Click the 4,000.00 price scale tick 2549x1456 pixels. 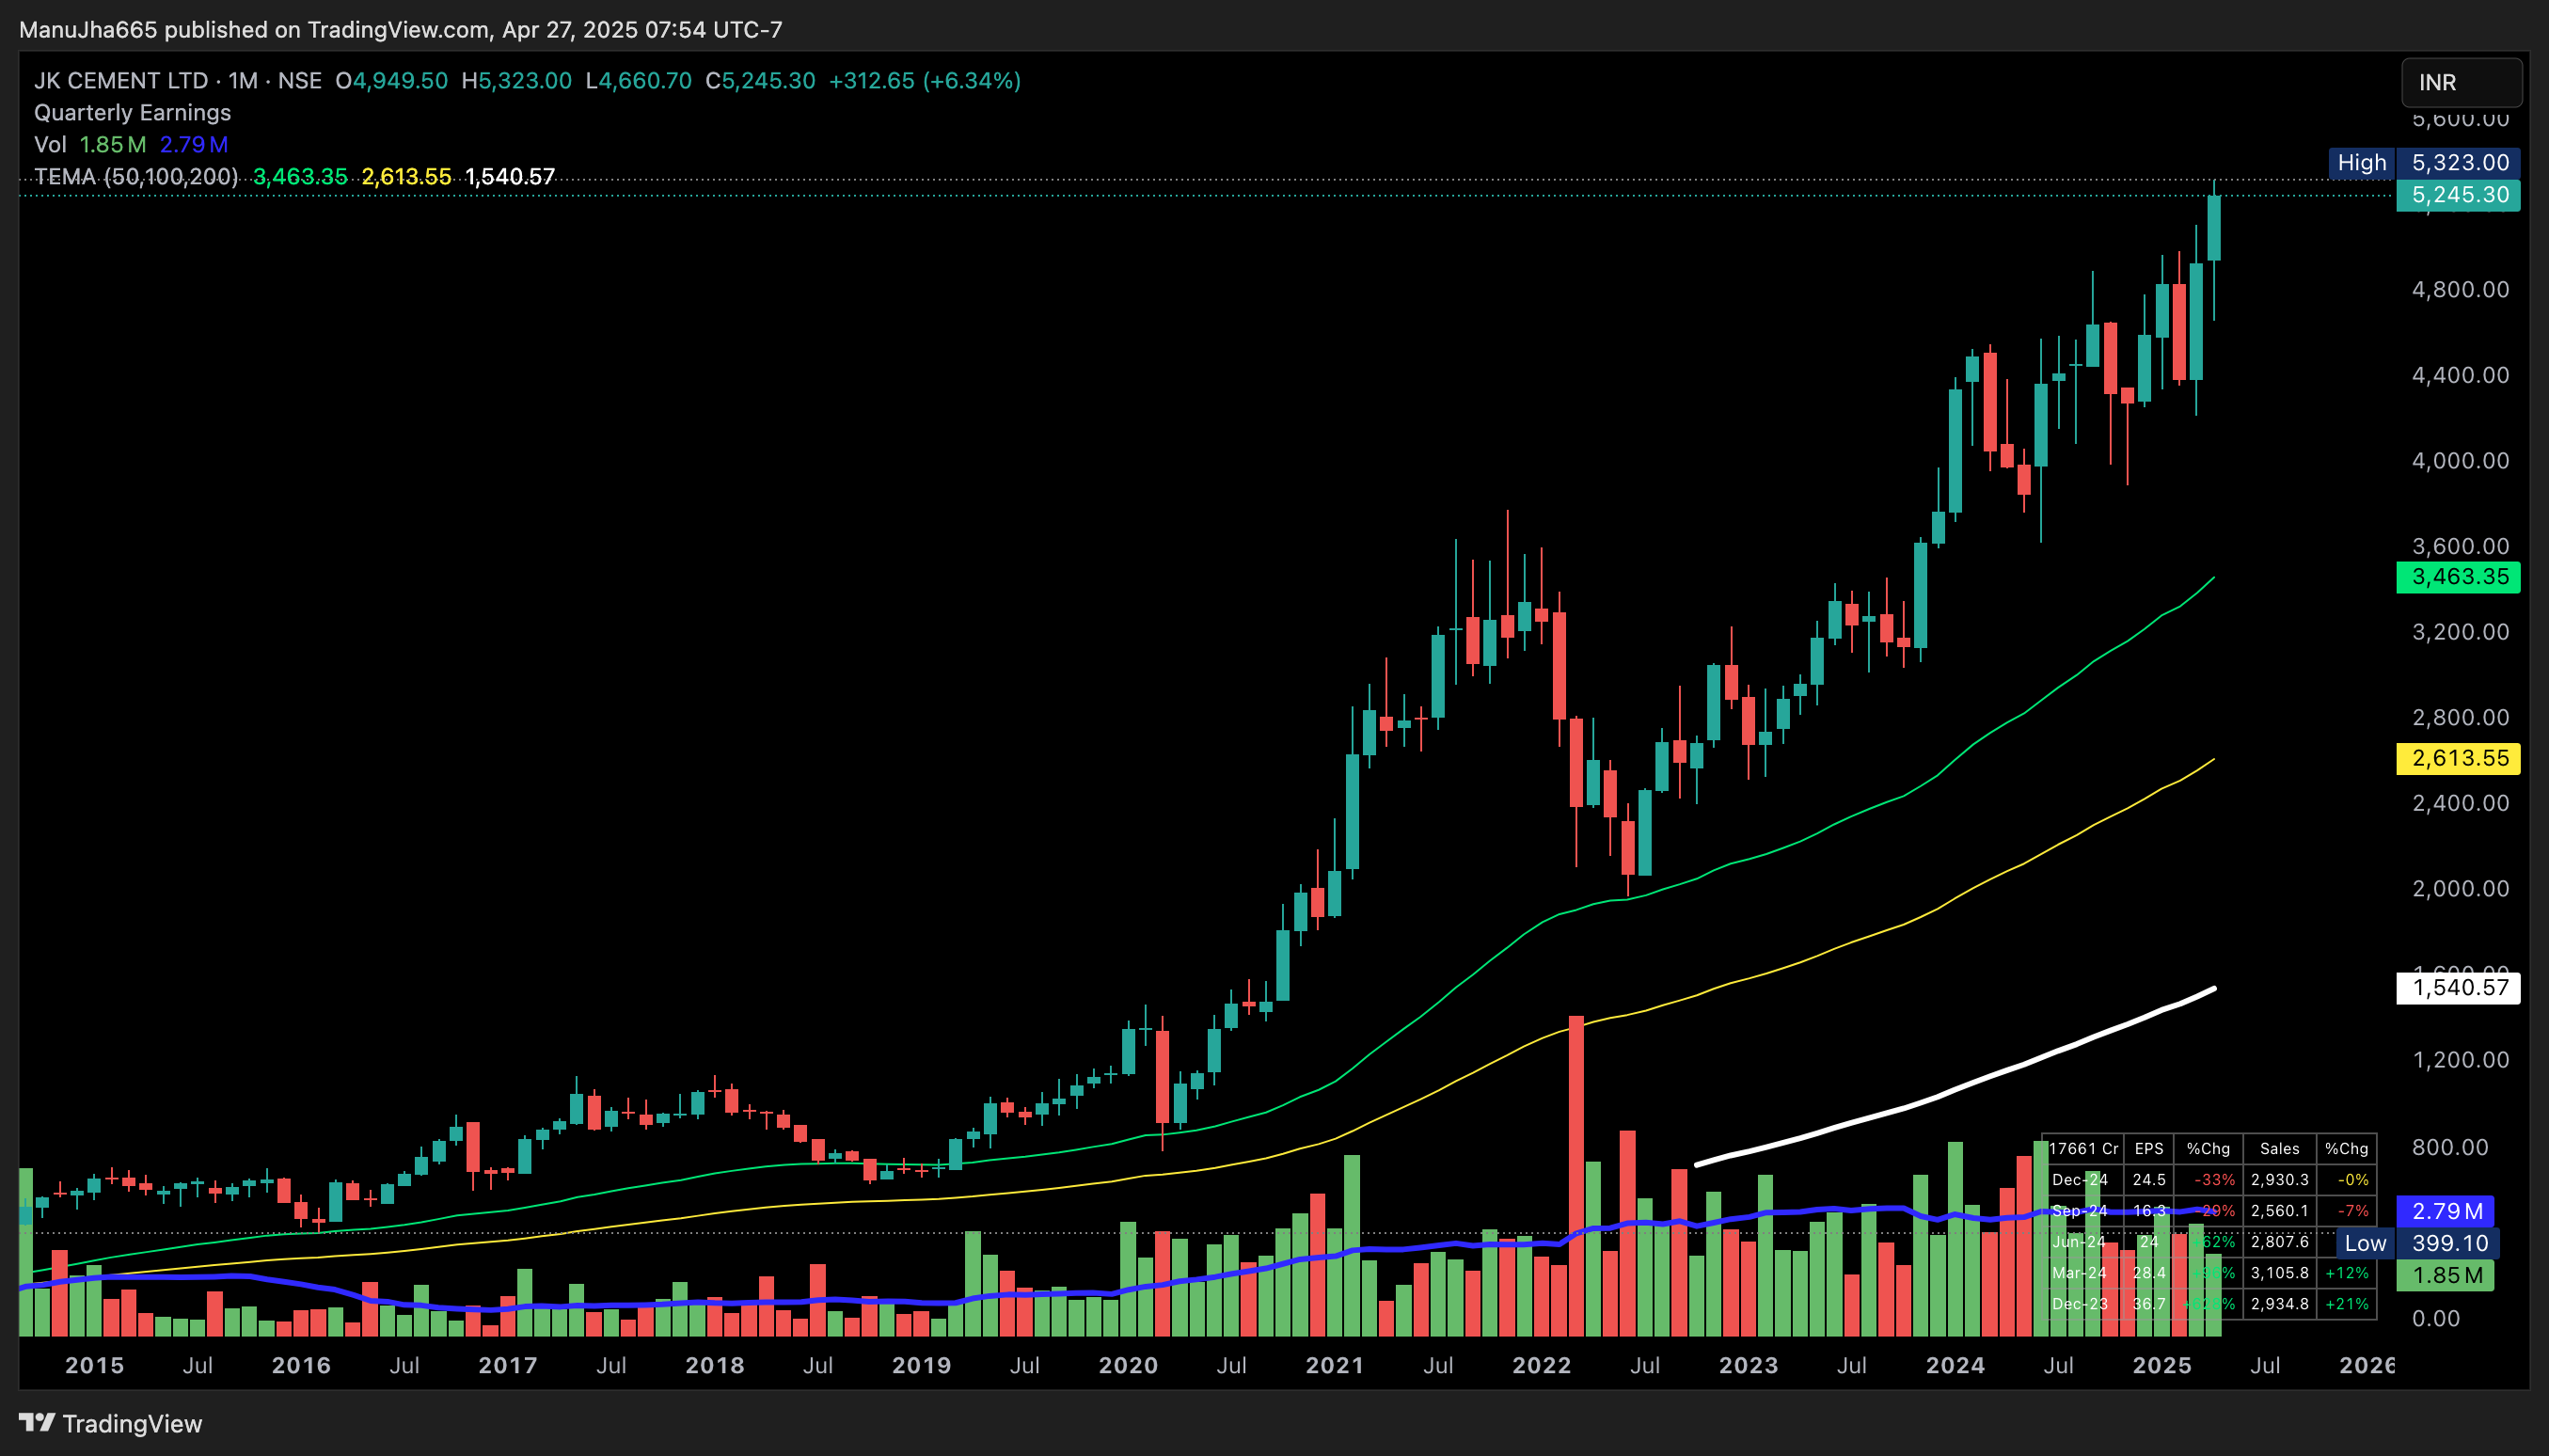(2460, 461)
